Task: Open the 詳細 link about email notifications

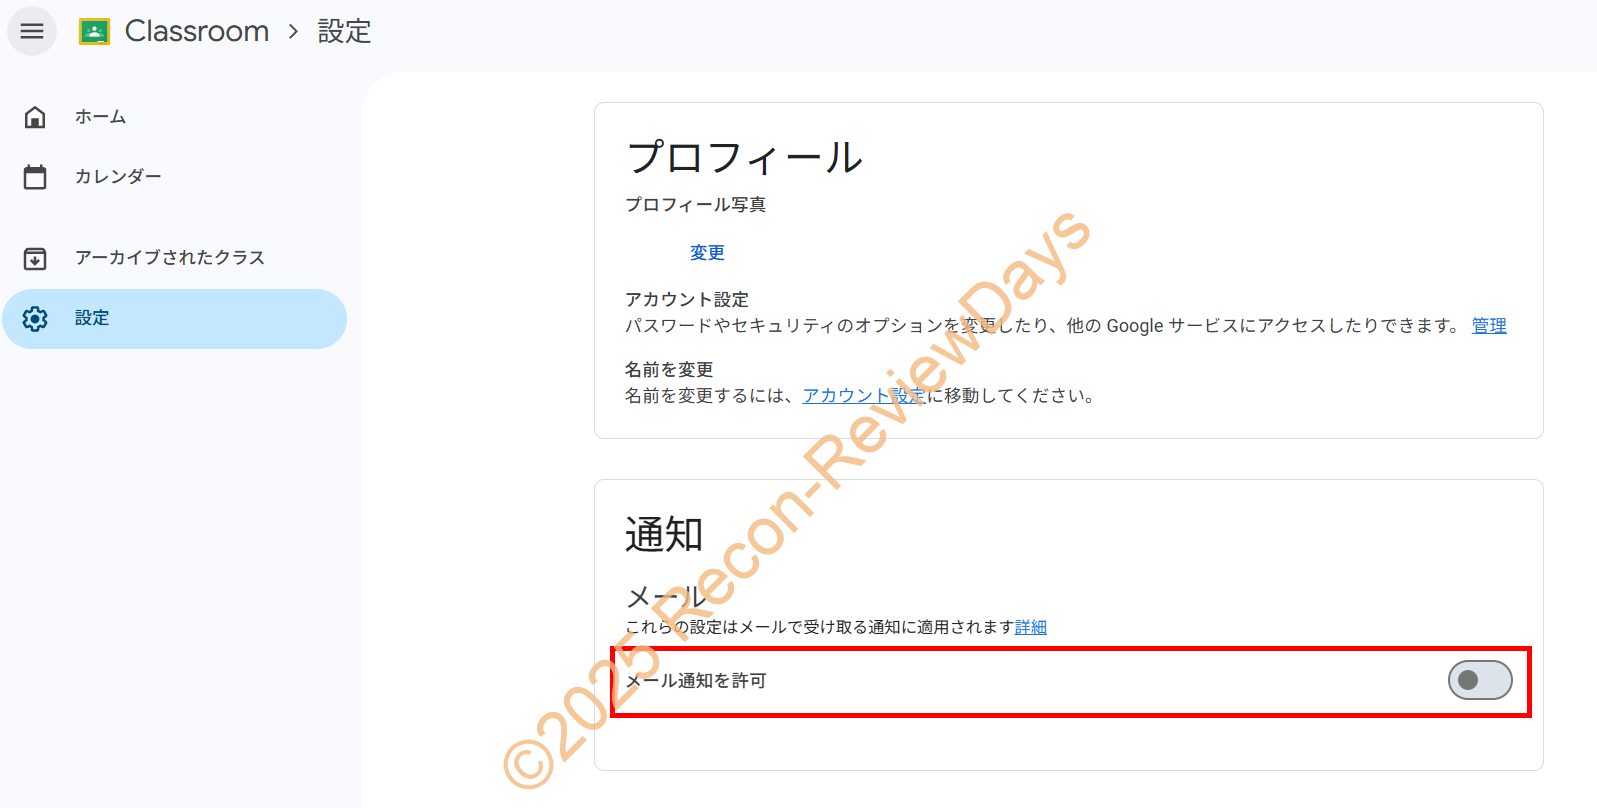Action: (1030, 627)
